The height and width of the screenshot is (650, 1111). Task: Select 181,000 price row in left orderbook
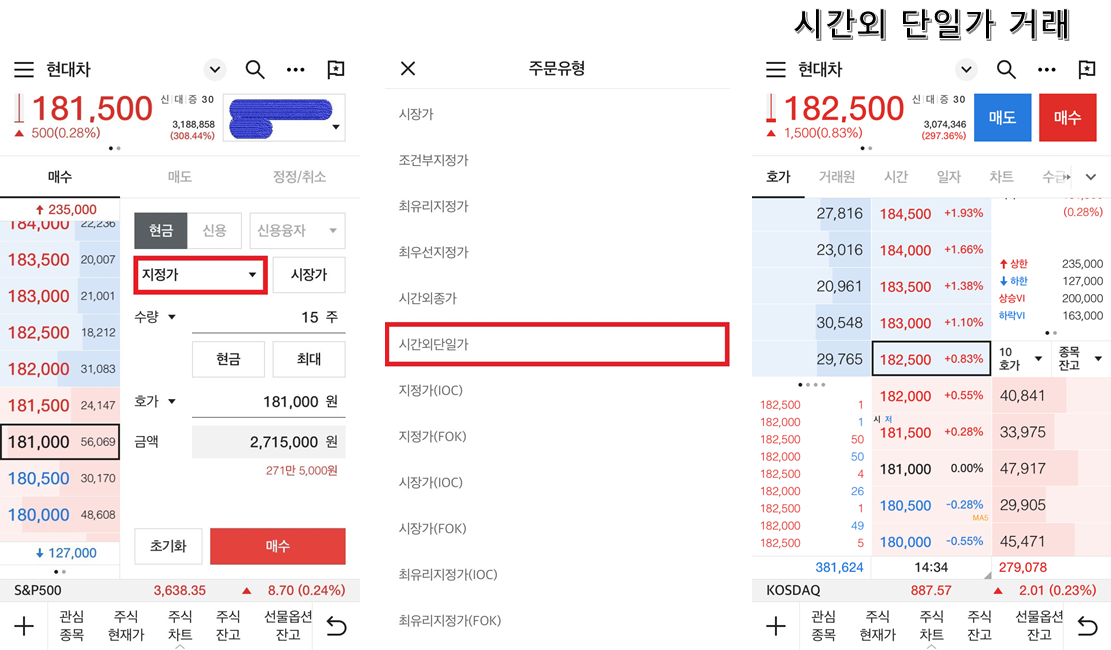(60, 442)
